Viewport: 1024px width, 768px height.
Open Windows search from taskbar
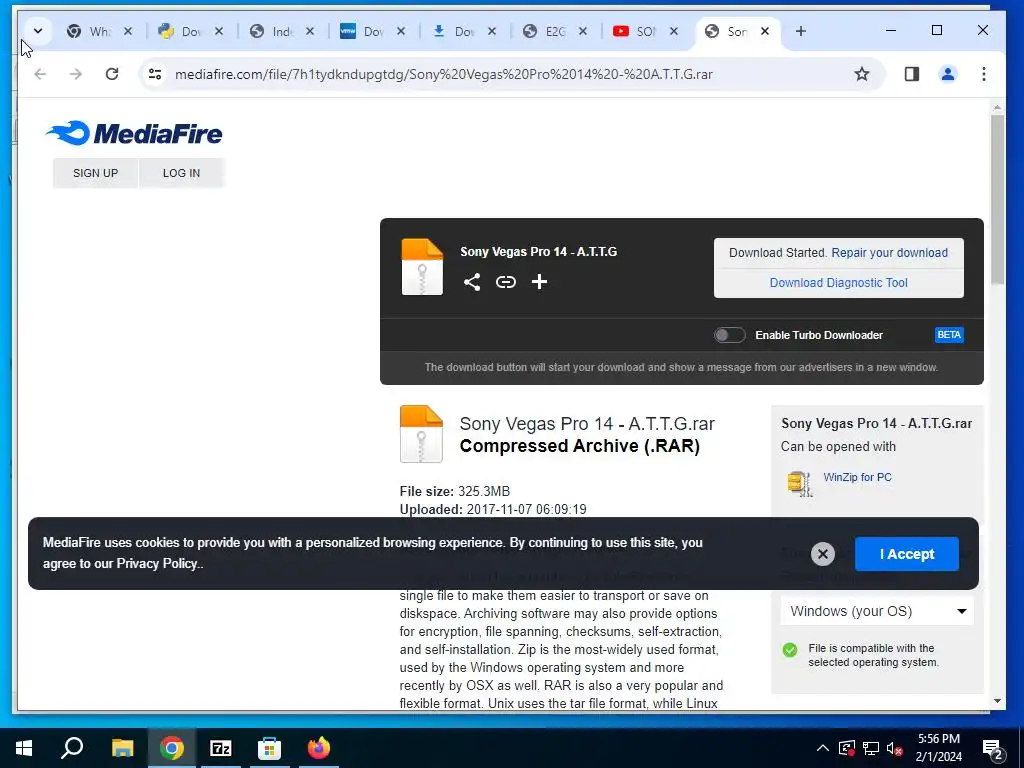72,748
